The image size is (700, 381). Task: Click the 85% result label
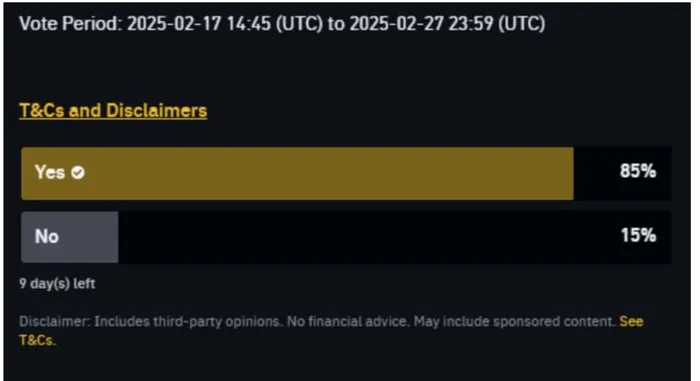[638, 171]
